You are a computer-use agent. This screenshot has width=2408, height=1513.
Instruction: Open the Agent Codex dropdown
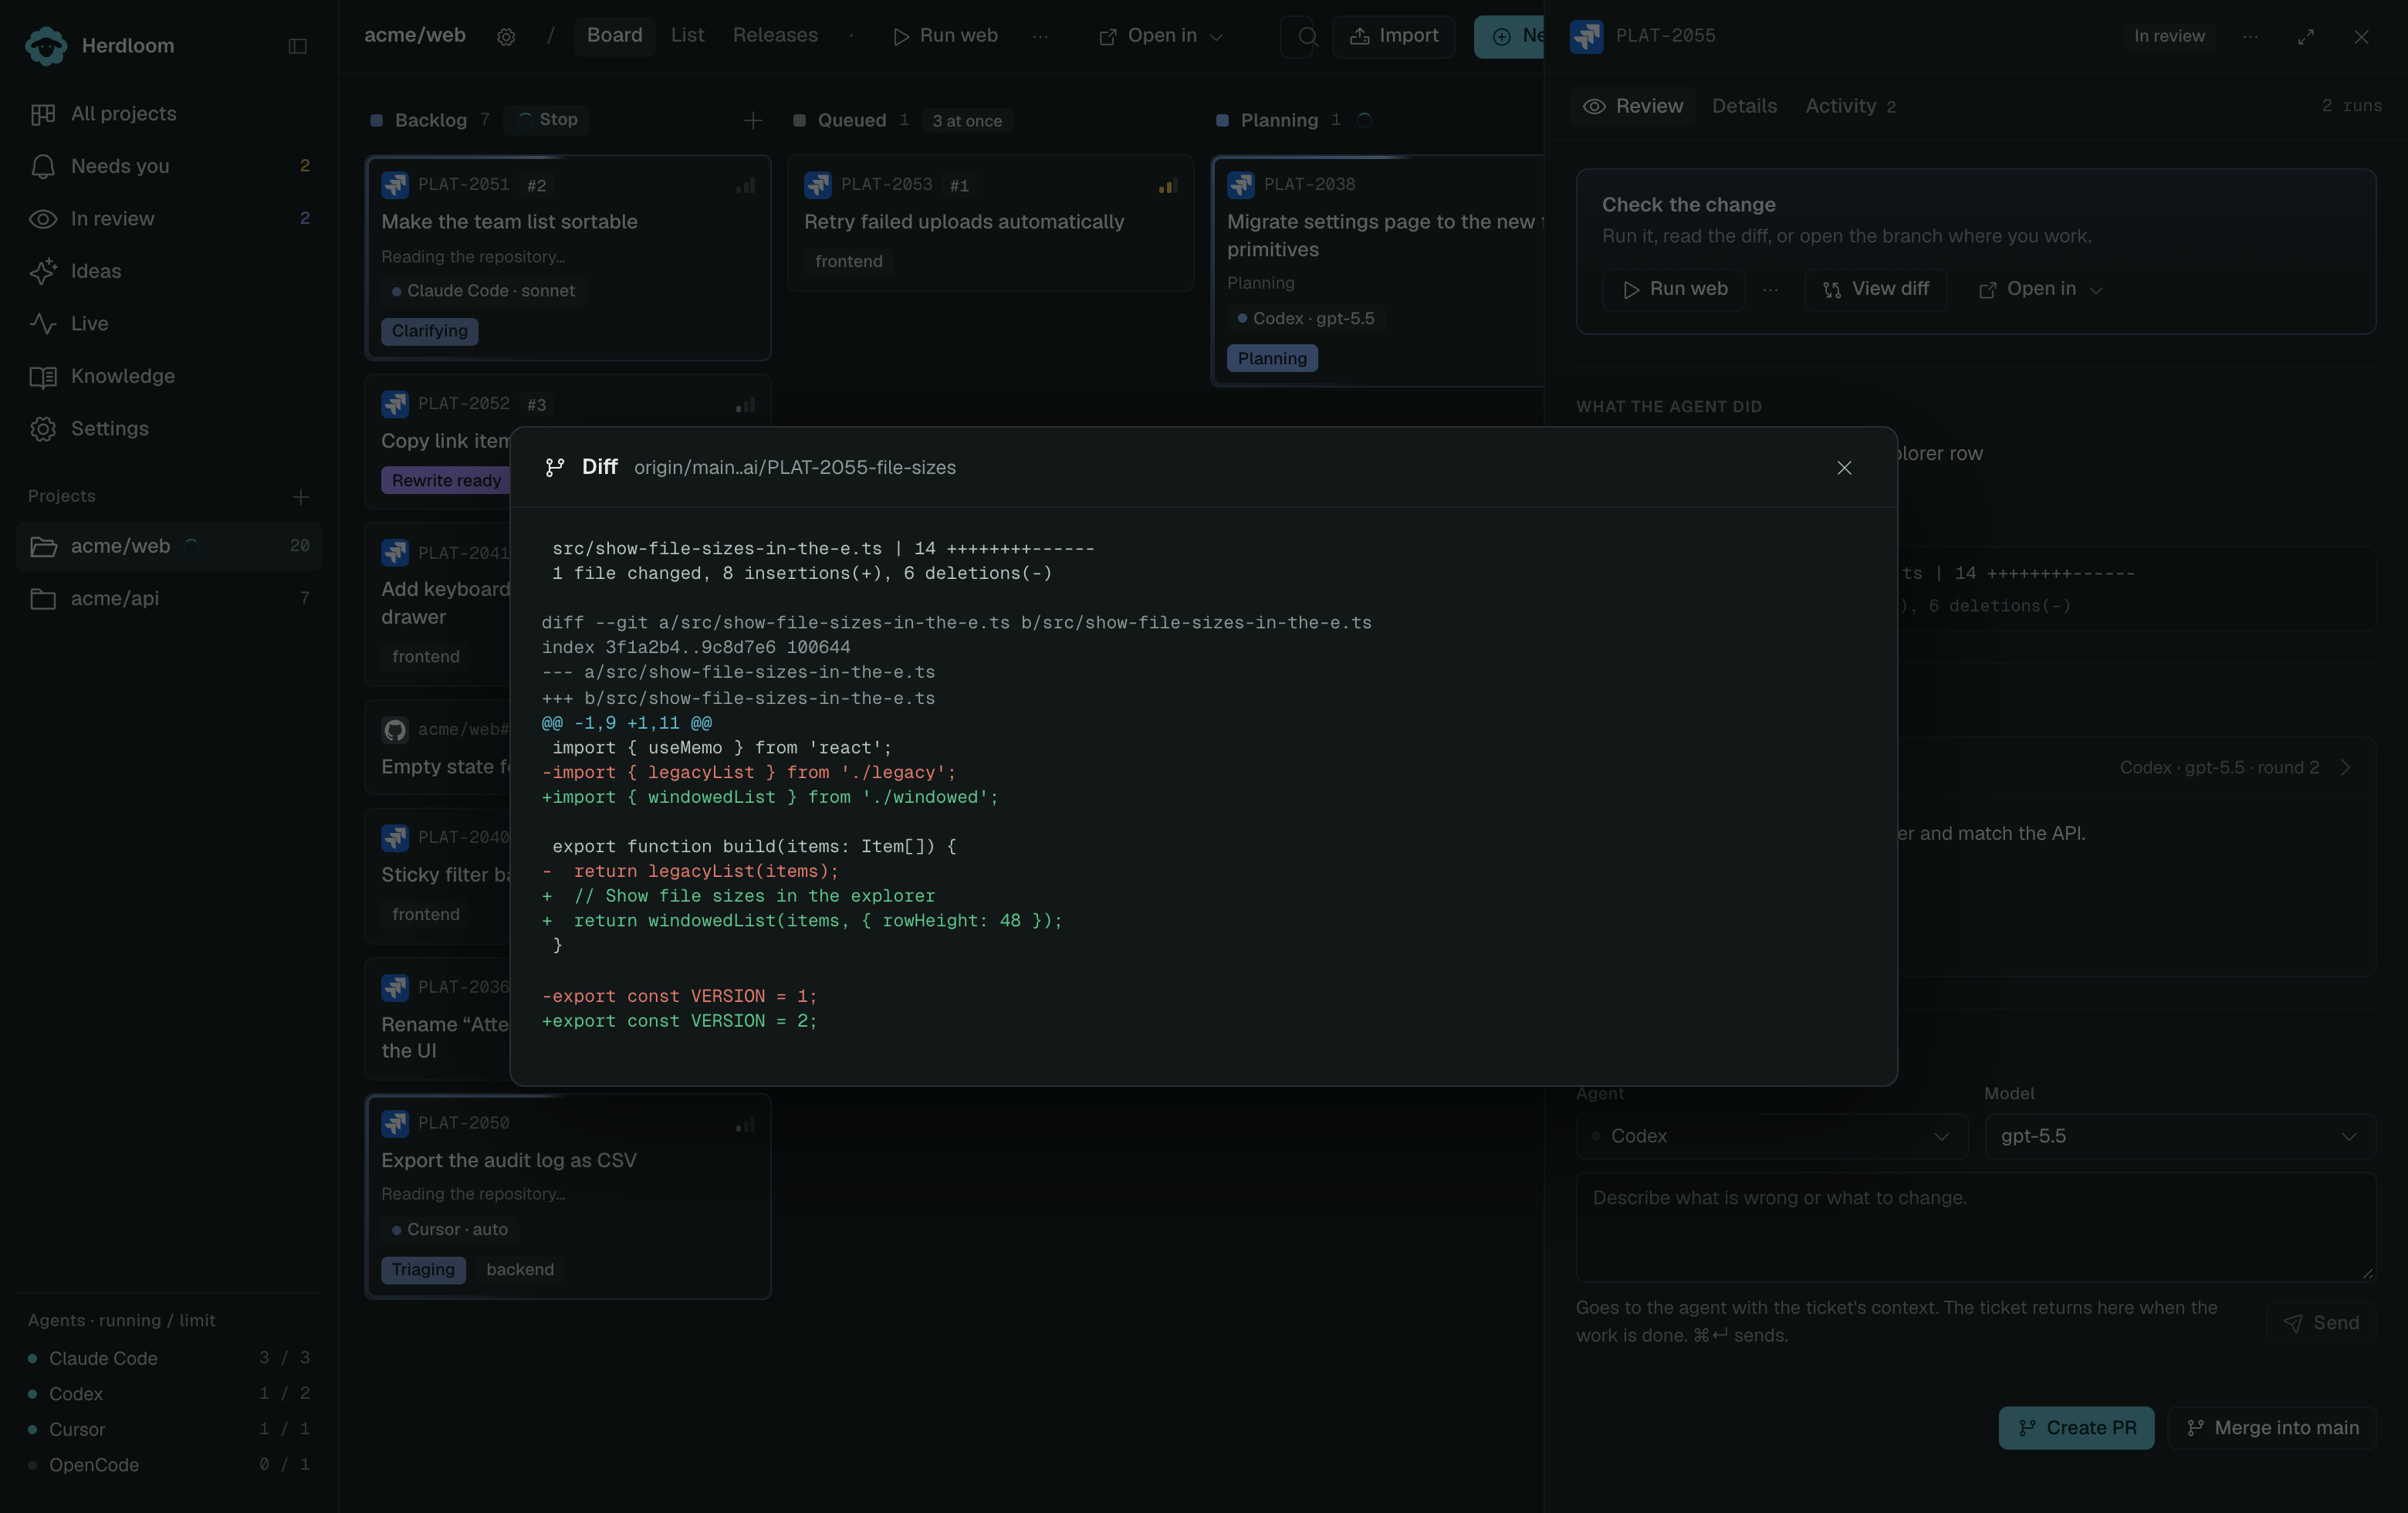tap(1772, 1137)
